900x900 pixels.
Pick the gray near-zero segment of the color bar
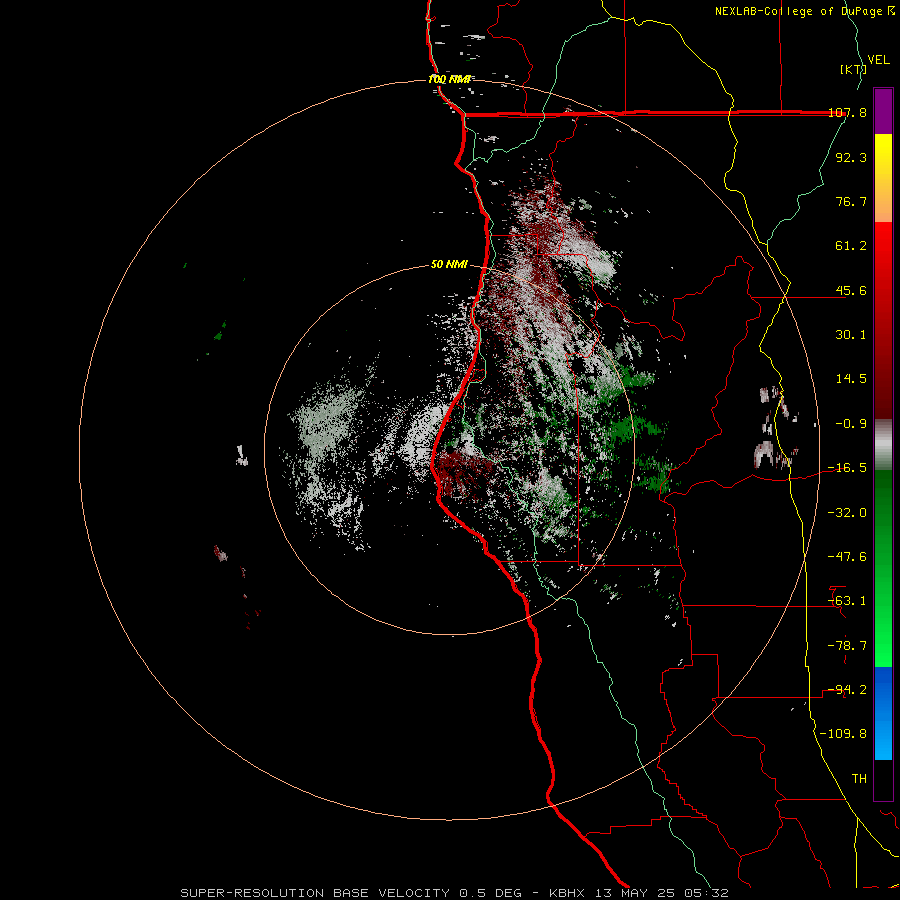tap(883, 444)
